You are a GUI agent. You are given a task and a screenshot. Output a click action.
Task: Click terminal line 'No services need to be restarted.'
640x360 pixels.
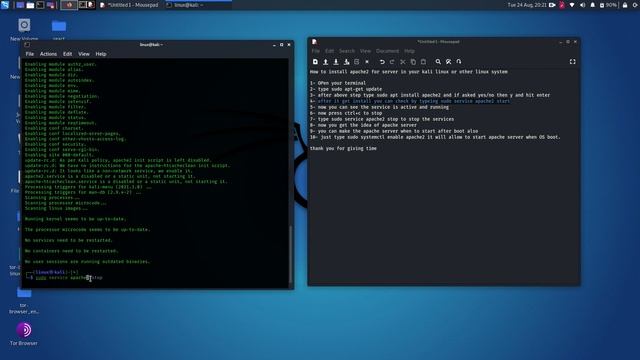[x=68, y=240]
